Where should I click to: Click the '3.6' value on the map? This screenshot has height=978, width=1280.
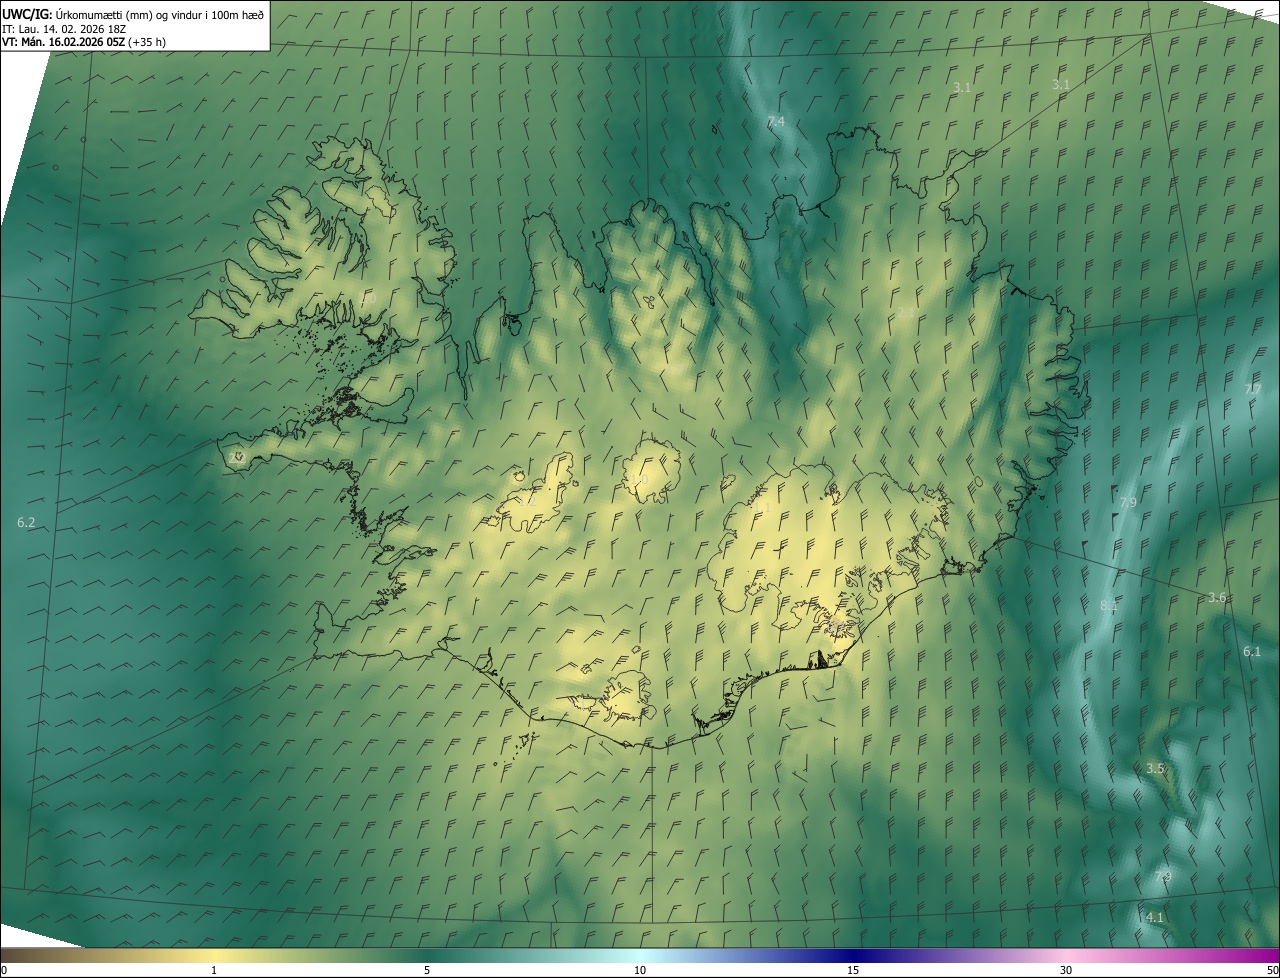click(x=1217, y=598)
